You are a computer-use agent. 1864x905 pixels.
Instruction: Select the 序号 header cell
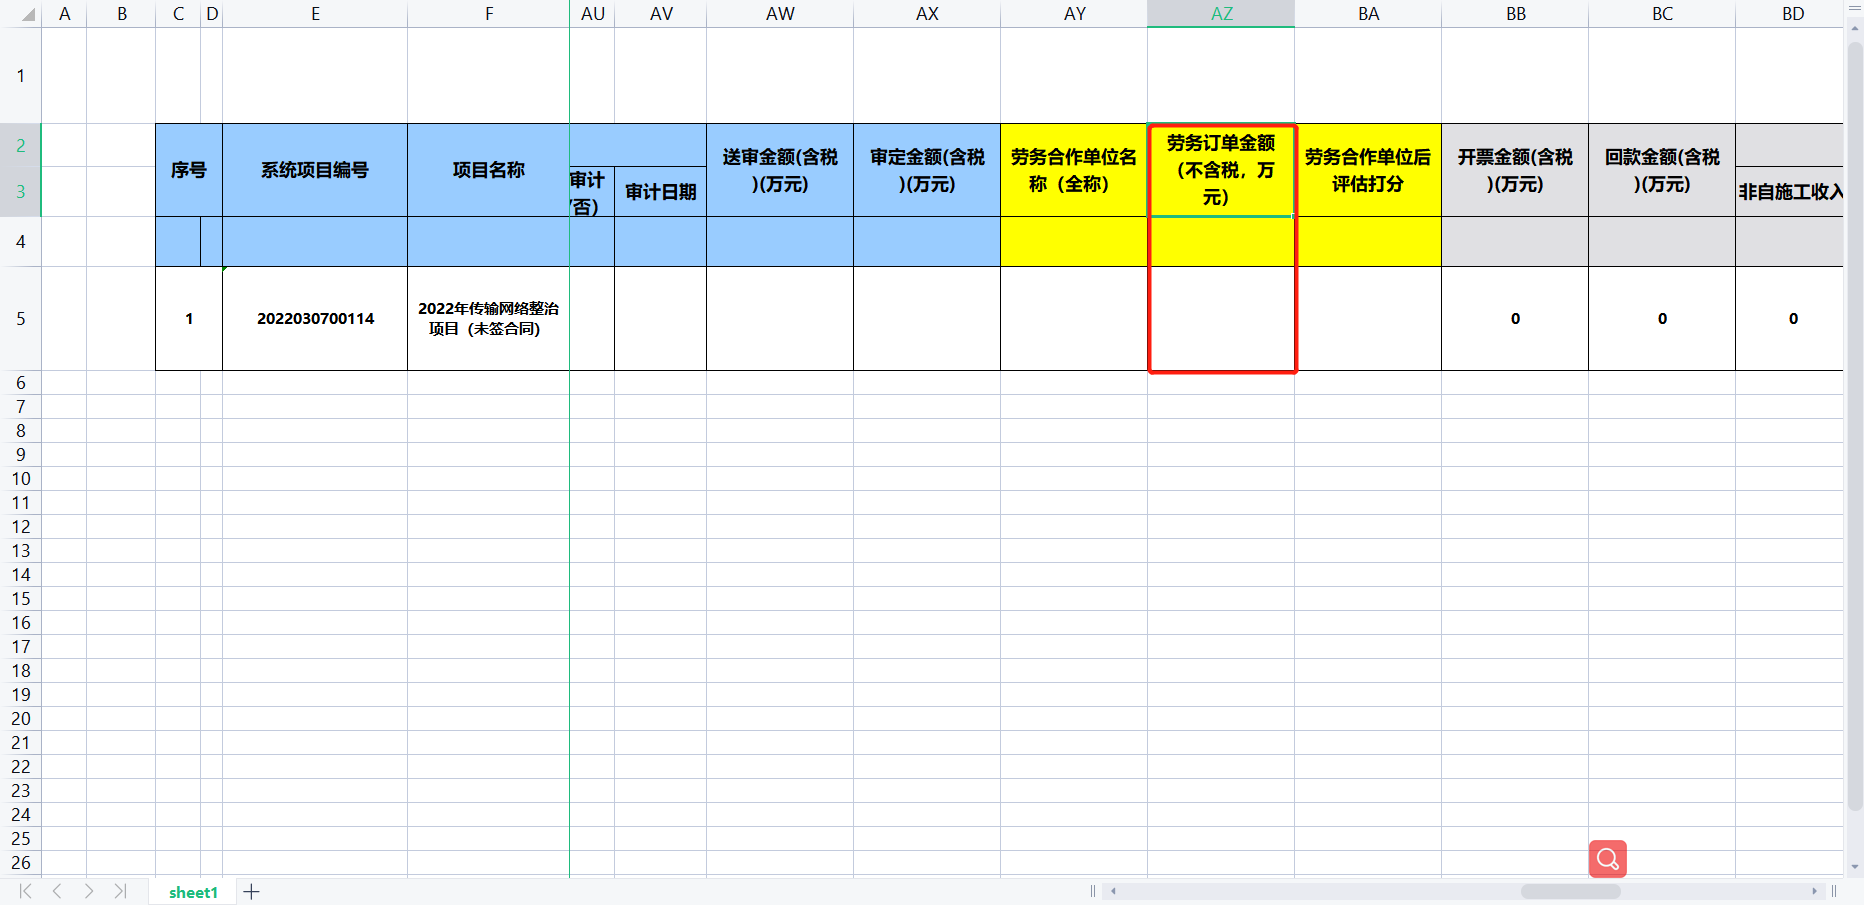click(189, 170)
